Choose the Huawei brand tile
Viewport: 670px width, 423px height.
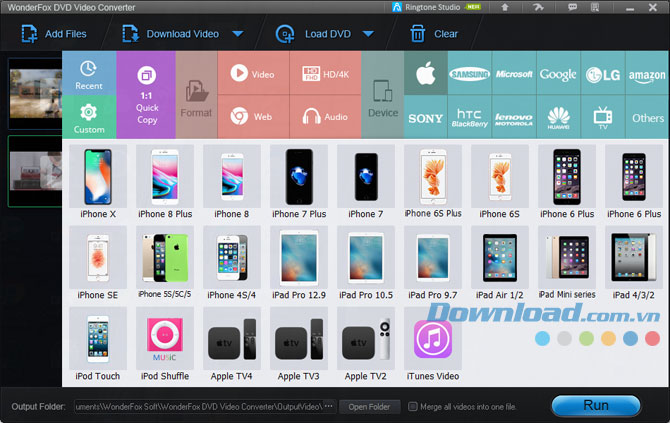[x=558, y=117]
